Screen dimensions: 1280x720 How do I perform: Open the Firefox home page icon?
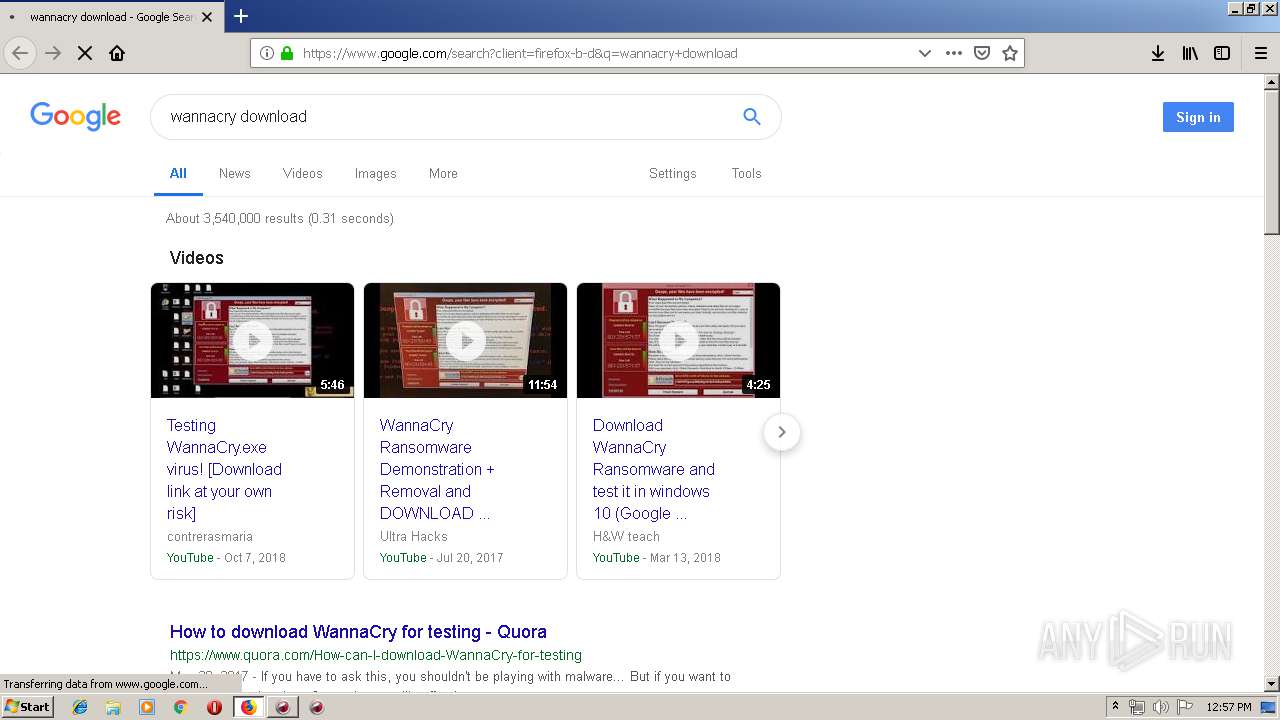coord(117,53)
